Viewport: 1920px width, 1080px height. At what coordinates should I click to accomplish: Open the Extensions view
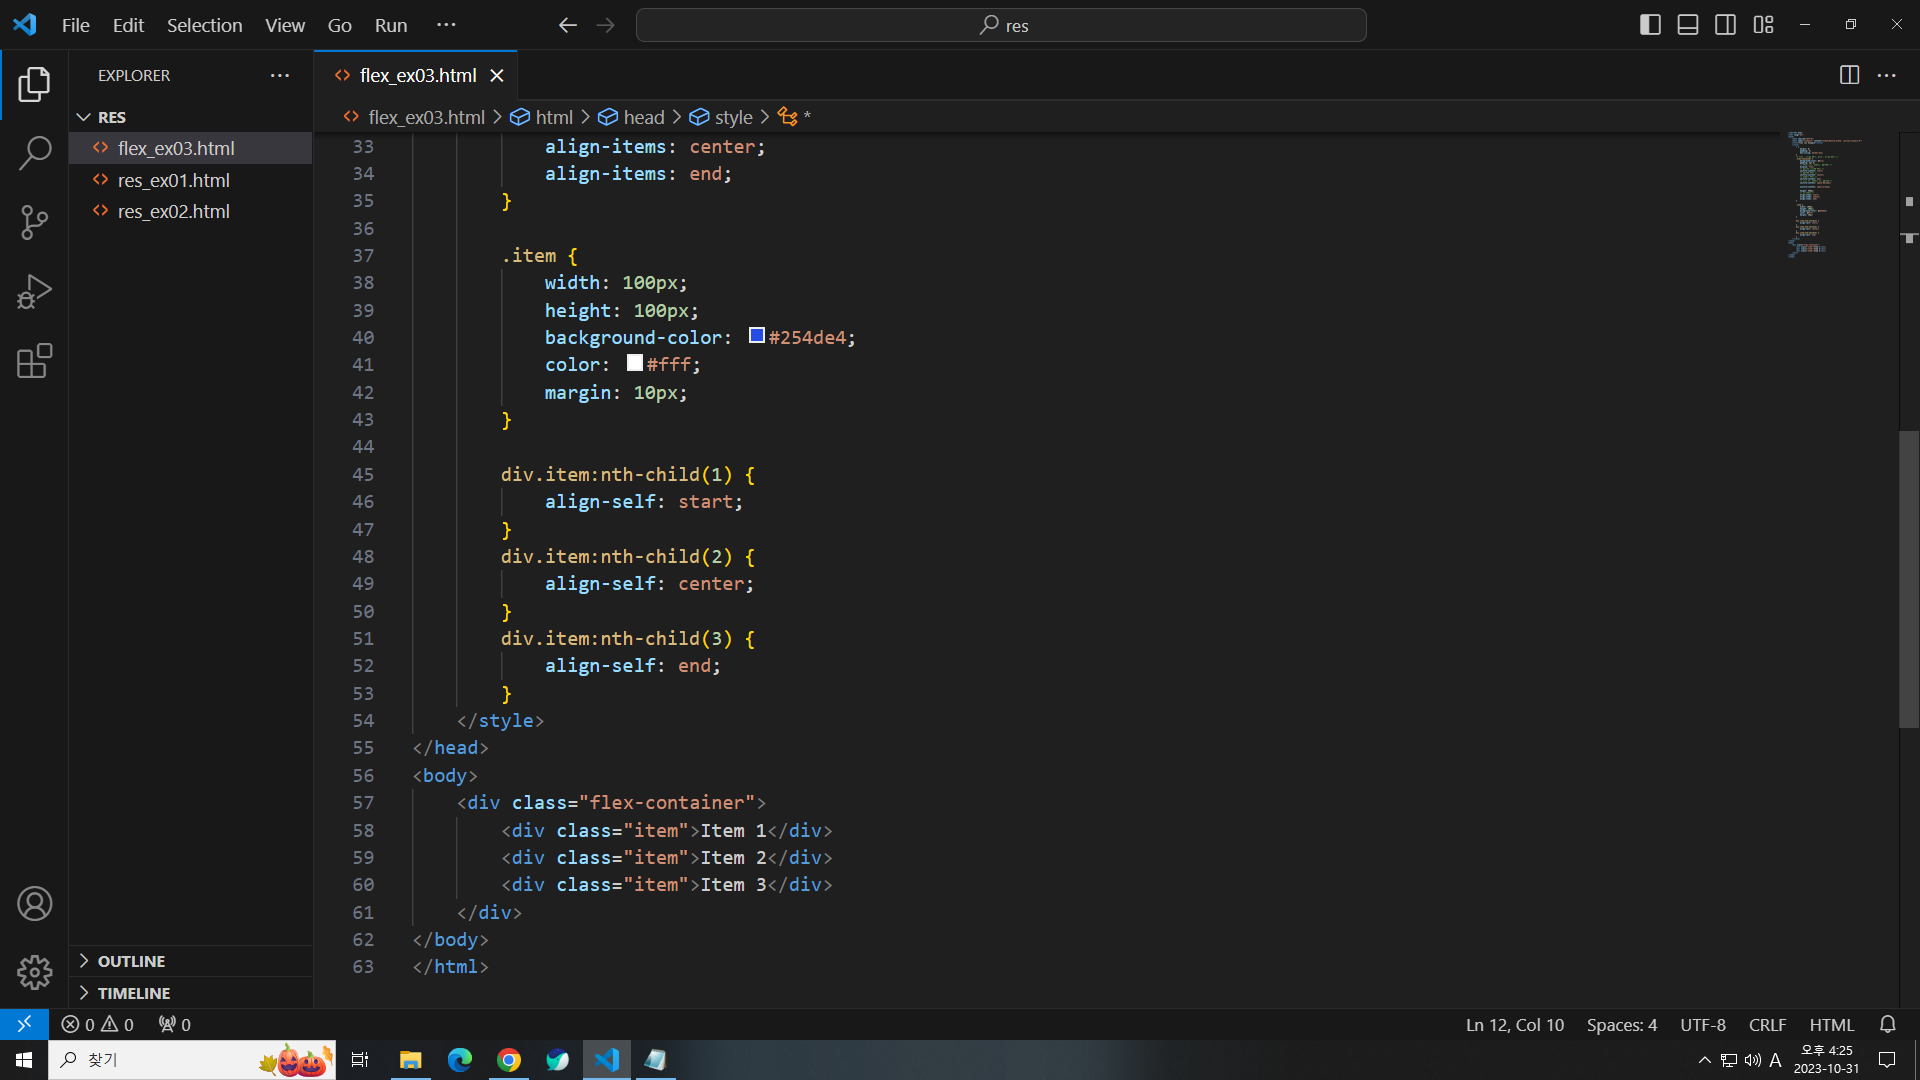coord(34,361)
